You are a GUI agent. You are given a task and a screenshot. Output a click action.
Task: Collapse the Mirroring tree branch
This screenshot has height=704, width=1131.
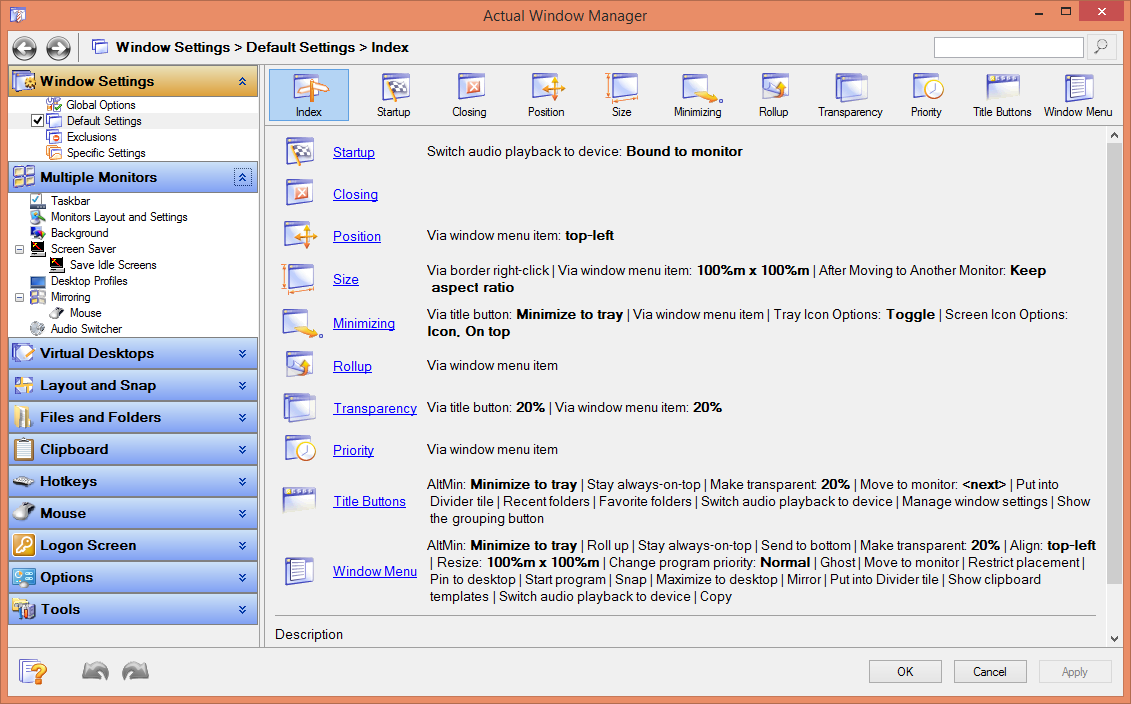21,297
